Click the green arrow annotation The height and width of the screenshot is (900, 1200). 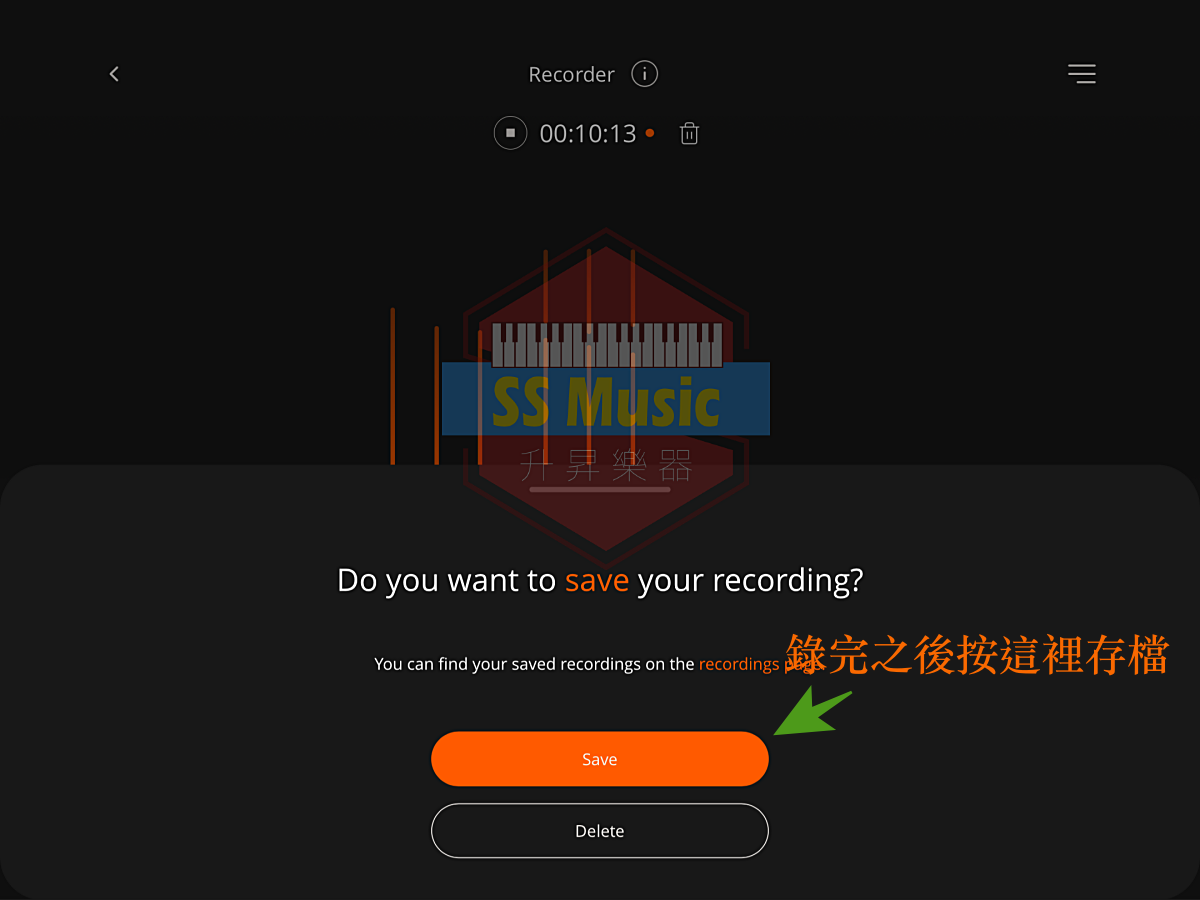812,713
